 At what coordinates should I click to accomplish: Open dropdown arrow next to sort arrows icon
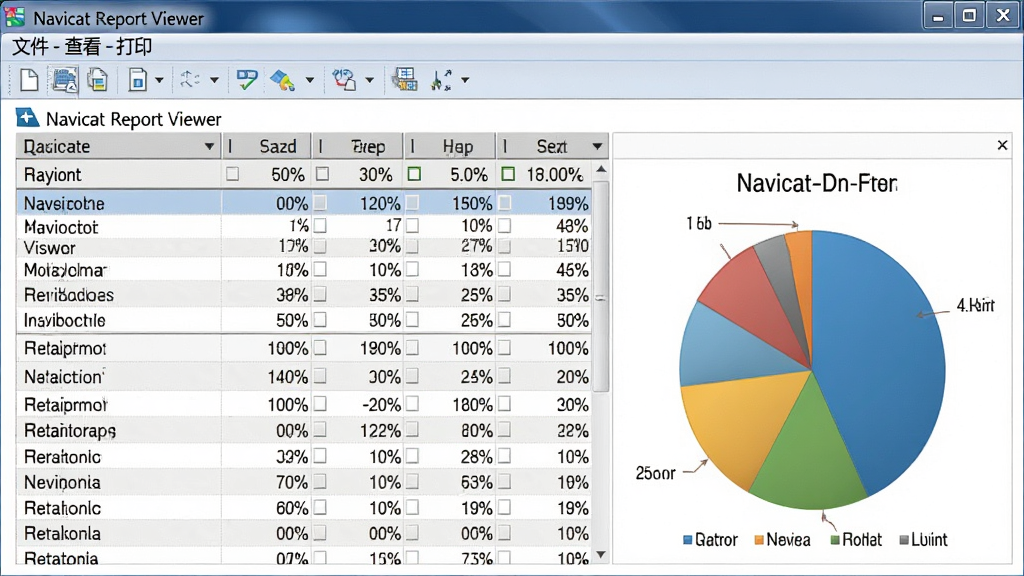(465, 80)
